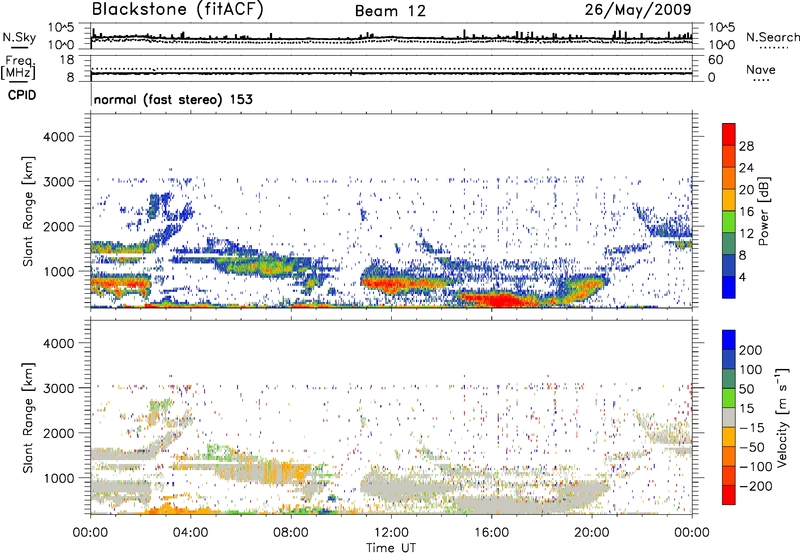This screenshot has height=554, width=800.
Task: Click the Nave legend label
Action: click(761, 69)
